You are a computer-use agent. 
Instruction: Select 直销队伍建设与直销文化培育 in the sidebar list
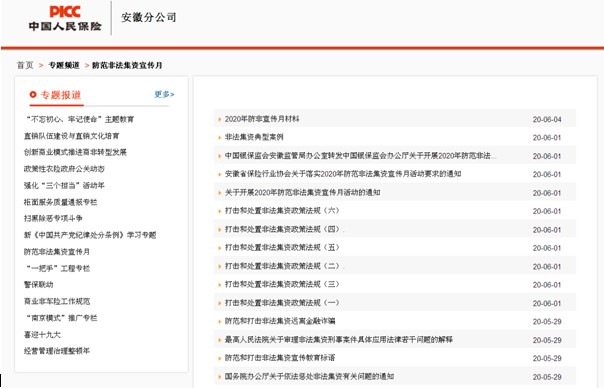(x=72, y=136)
